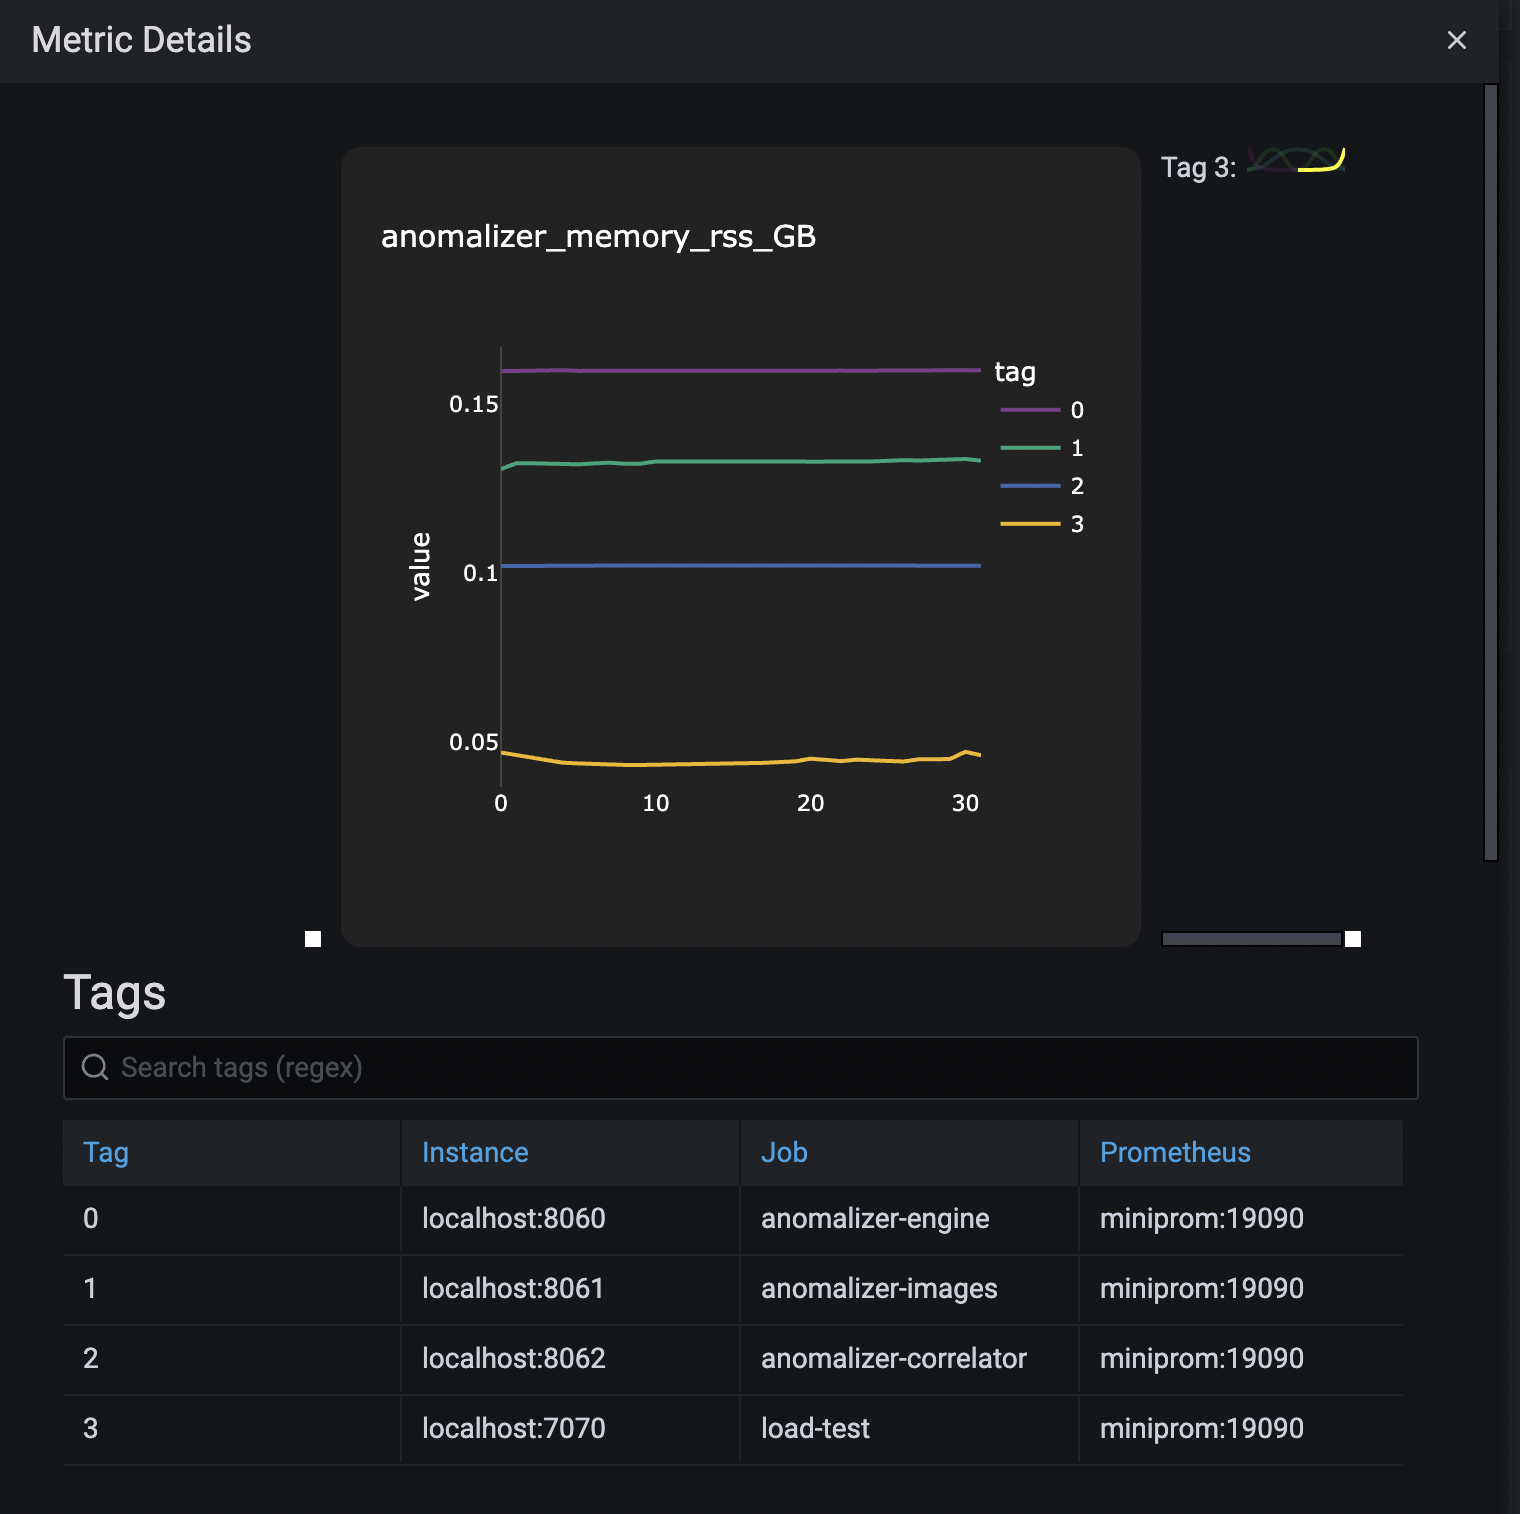Click the slider bar below the sparkline

click(x=1252, y=938)
